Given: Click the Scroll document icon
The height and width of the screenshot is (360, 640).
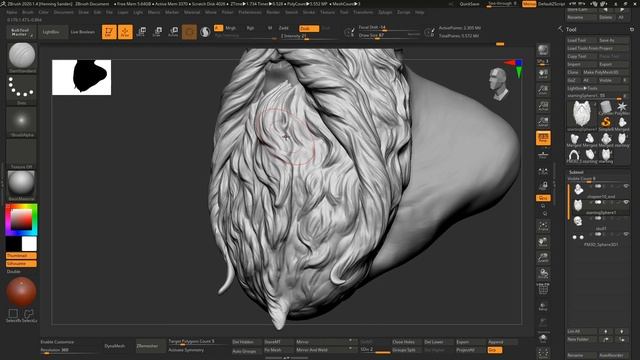Looking at the screenshot, I should [x=543, y=74].
